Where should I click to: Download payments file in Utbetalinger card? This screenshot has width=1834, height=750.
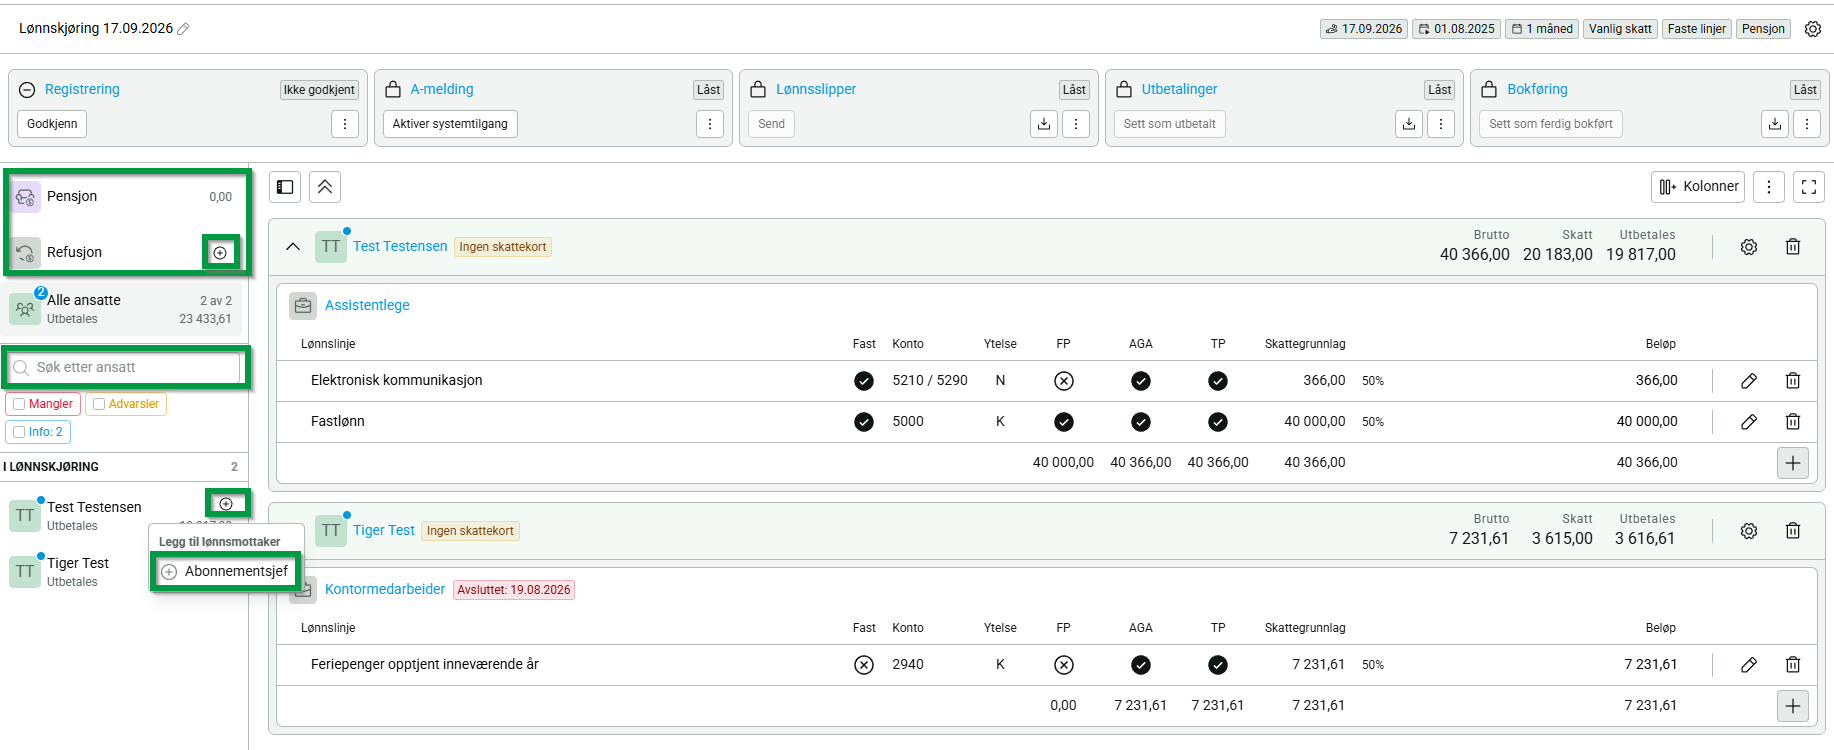point(1409,124)
